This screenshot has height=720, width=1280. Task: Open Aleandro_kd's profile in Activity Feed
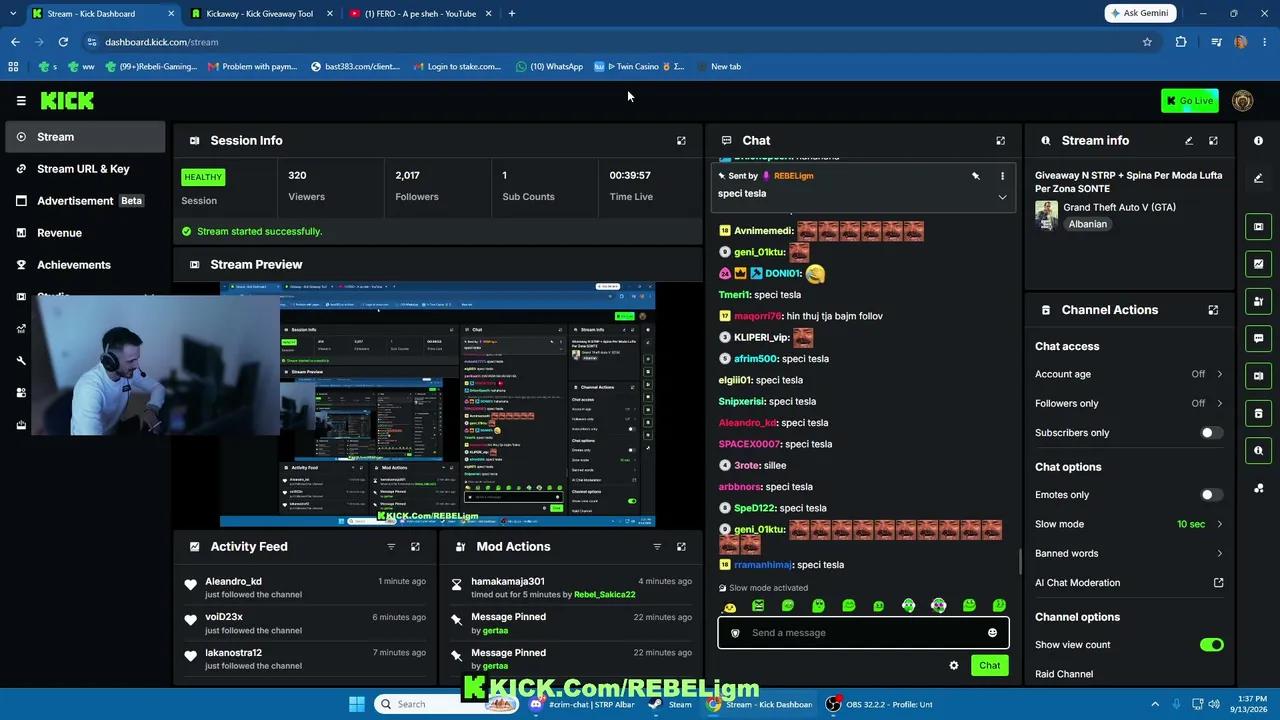[233, 581]
